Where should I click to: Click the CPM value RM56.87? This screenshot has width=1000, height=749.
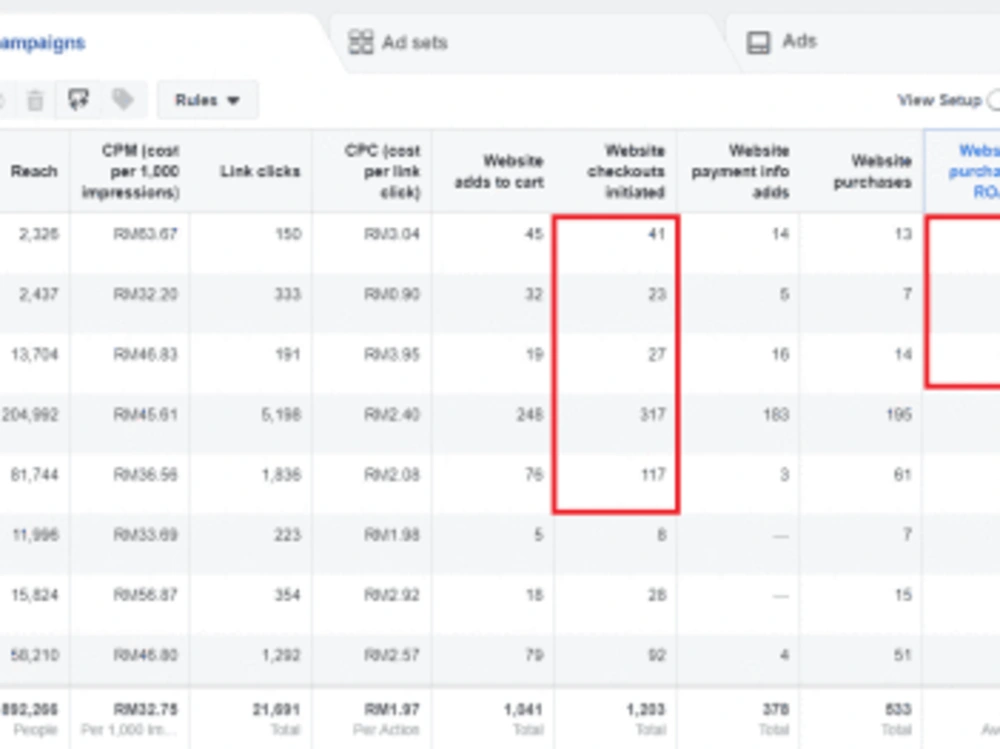coord(145,595)
